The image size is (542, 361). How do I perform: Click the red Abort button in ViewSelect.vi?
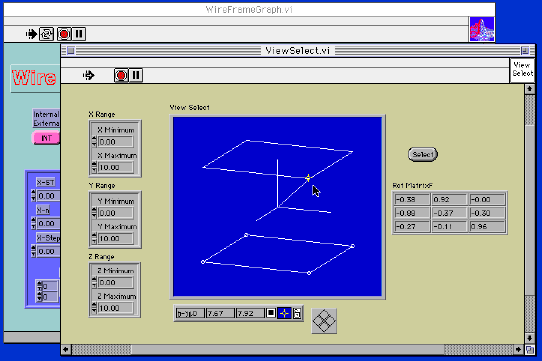[121, 75]
